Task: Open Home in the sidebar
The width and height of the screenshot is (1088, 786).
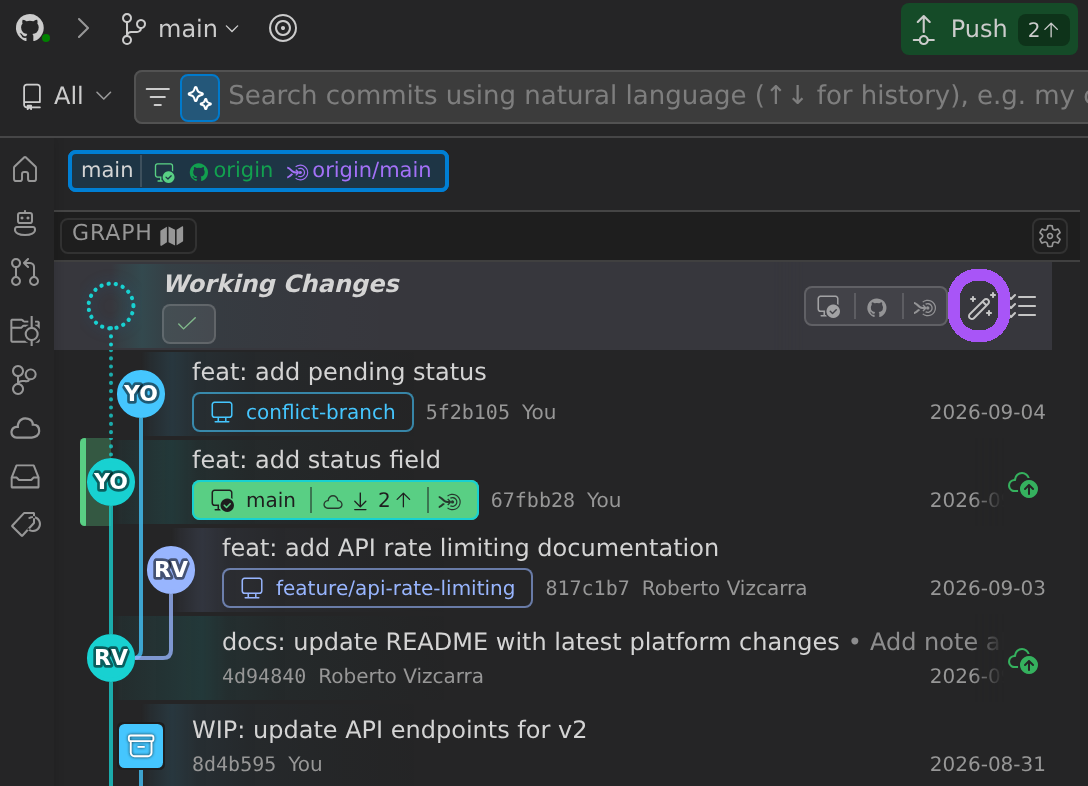Action: point(25,169)
